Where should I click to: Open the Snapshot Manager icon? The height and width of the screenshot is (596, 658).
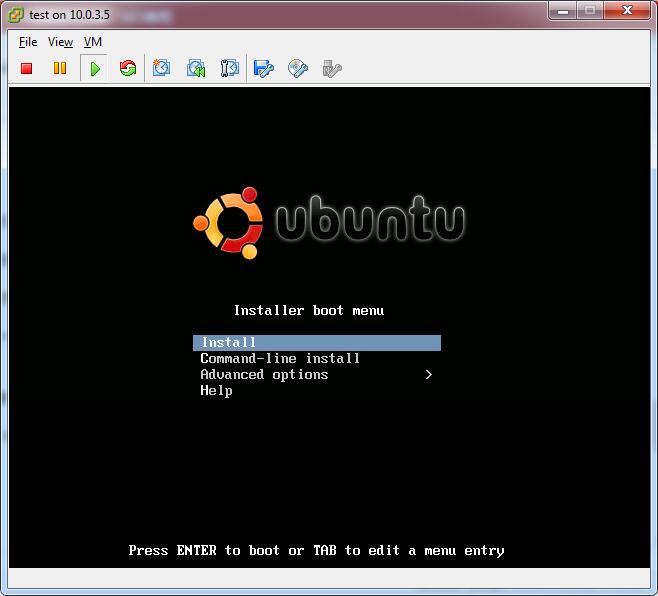pos(230,68)
